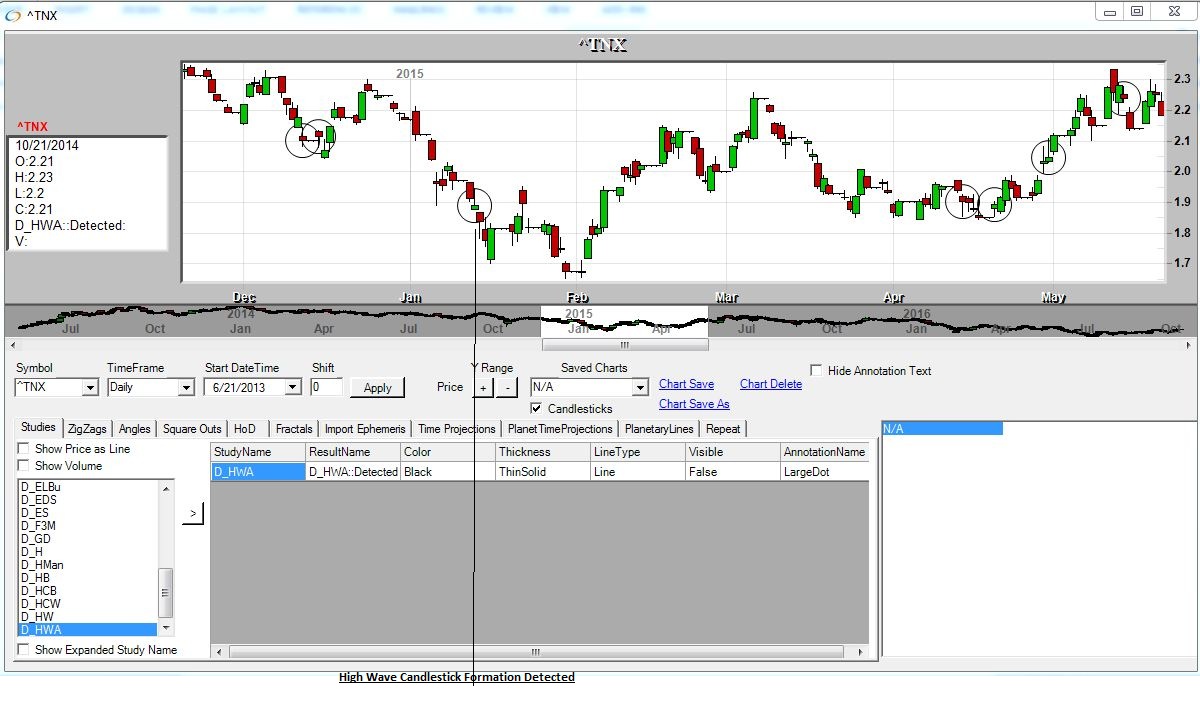Open the Symbol dropdown
Viewport: 1200px width, 702px height.
[x=89, y=388]
